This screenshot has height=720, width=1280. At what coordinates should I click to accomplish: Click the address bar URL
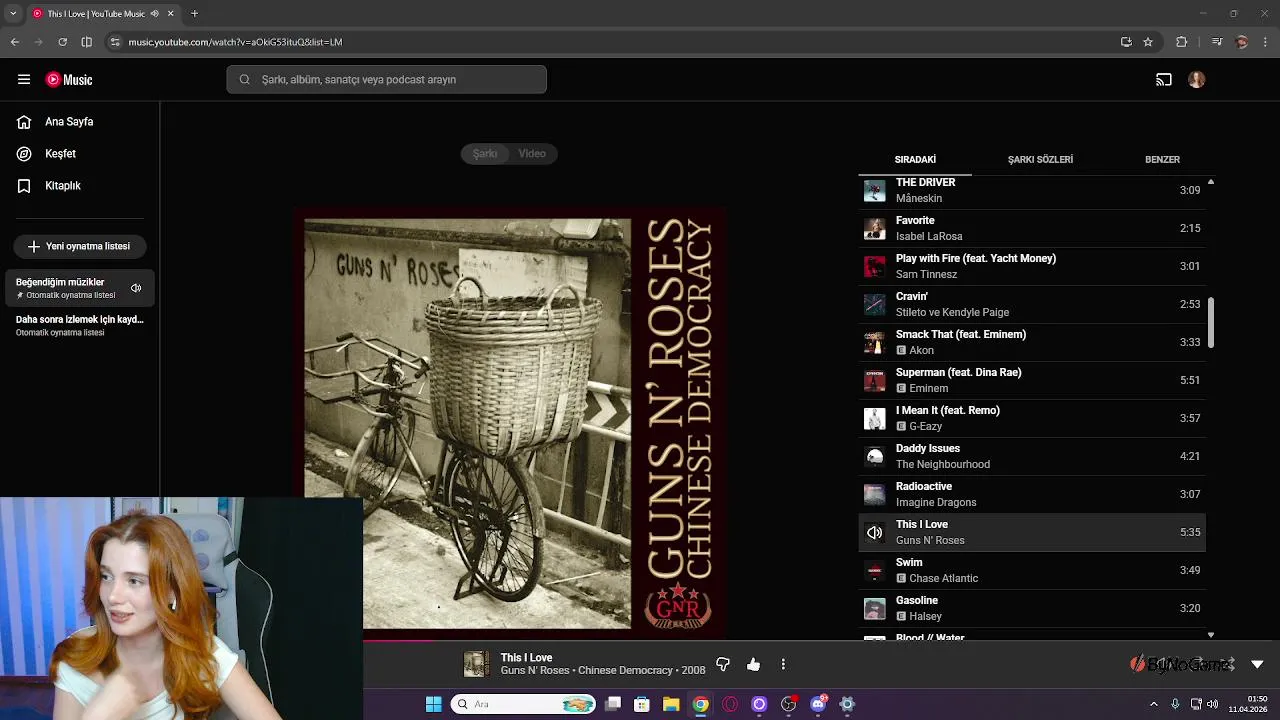coord(235,42)
